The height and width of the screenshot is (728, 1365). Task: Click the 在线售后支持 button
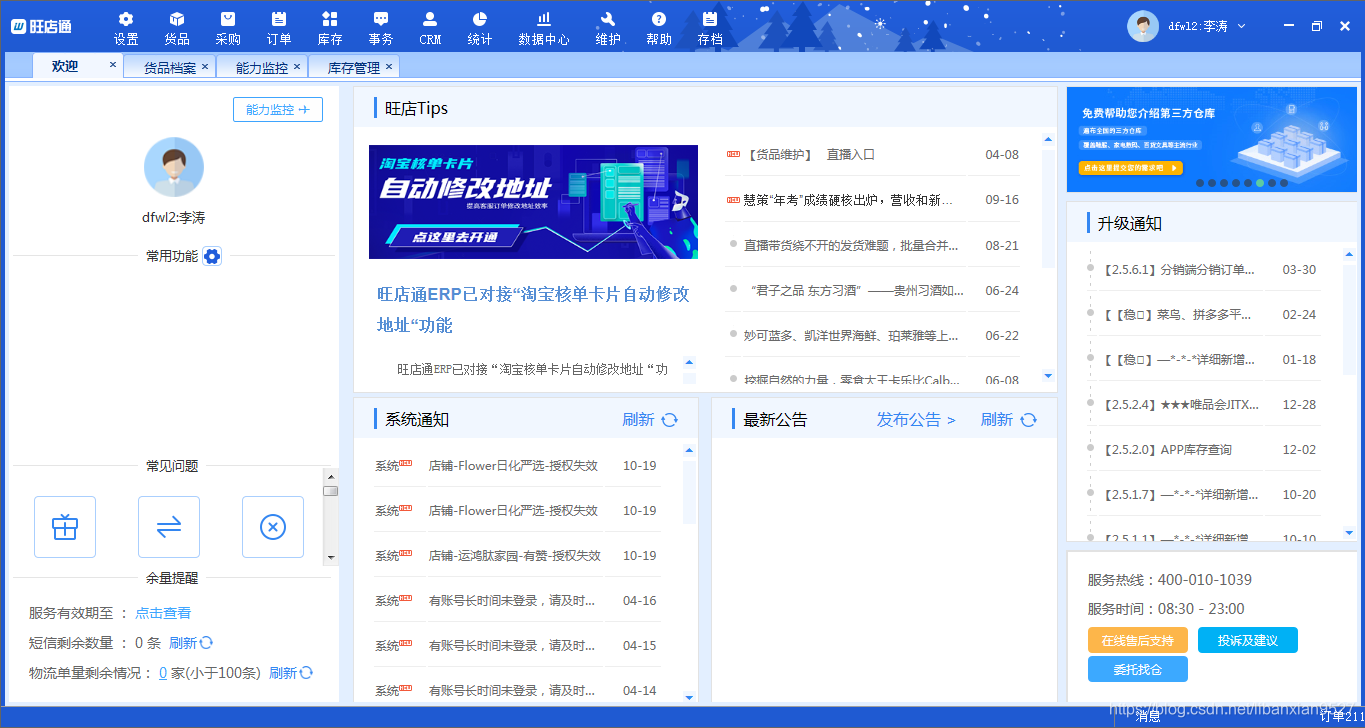[1137, 640]
